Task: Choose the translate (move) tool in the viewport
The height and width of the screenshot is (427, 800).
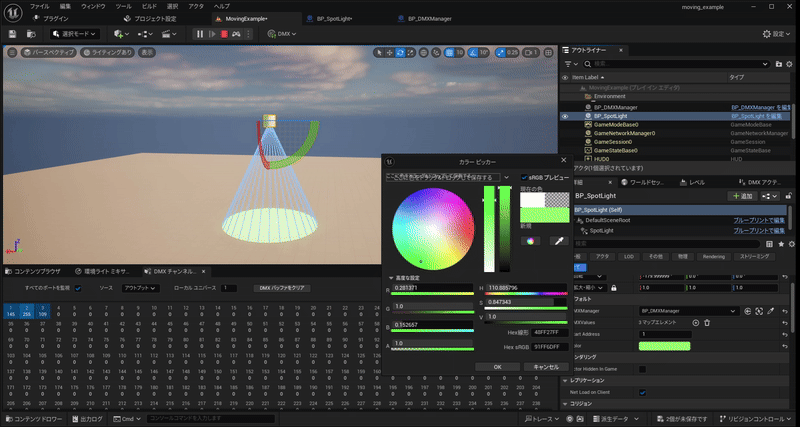Action: click(389, 52)
